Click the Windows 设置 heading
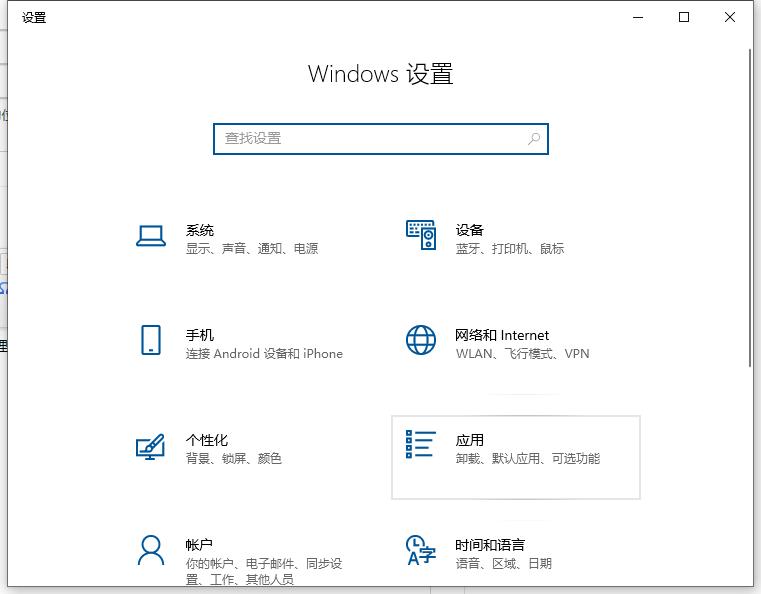Viewport: 761px width, 594px height. click(380, 74)
